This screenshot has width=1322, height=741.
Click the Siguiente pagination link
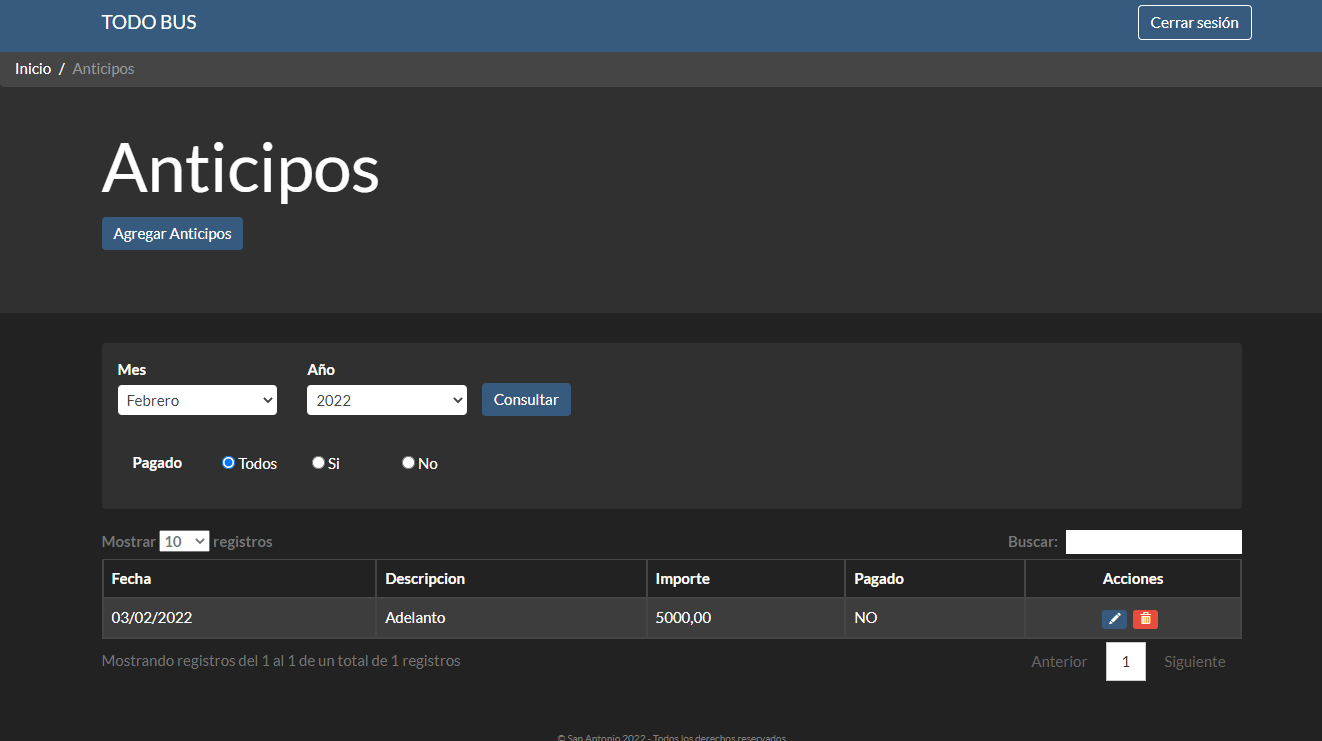tap(1194, 662)
